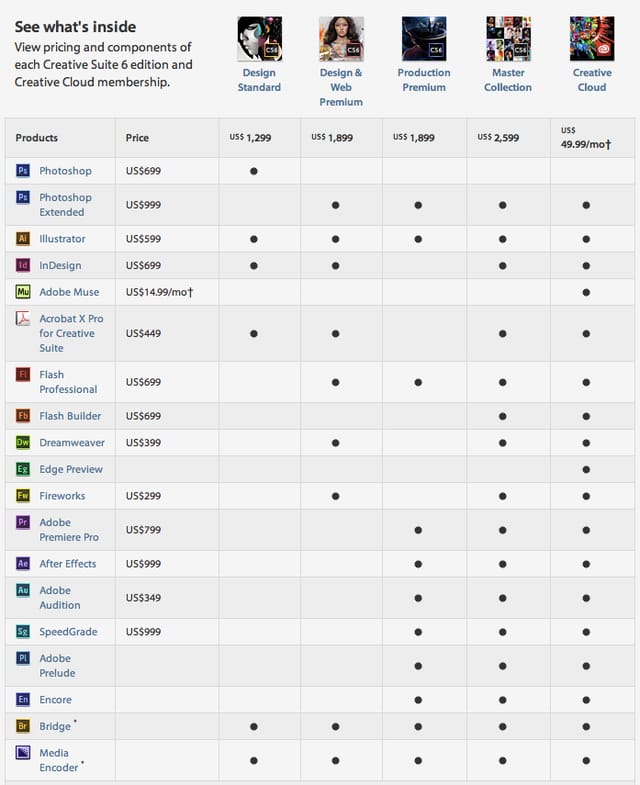Click the Adobe Muse US$14.99/mo price
Screen dimensions: 640x785
(159, 292)
